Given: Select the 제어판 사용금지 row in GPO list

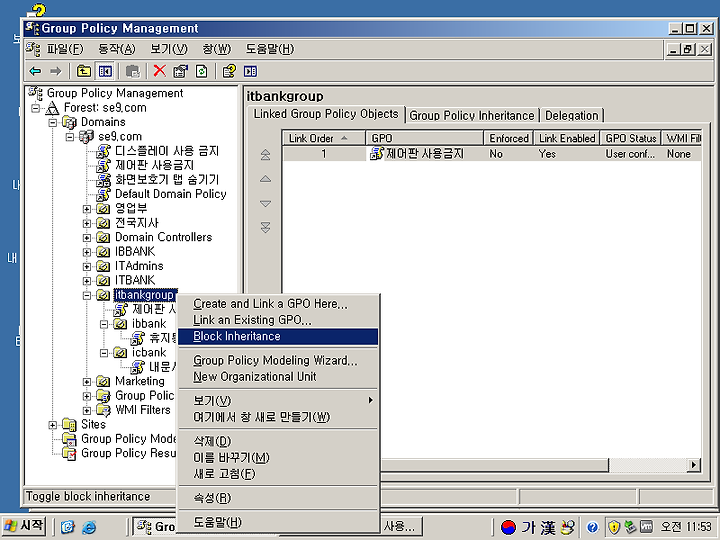Looking at the screenshot, I should point(492,154).
